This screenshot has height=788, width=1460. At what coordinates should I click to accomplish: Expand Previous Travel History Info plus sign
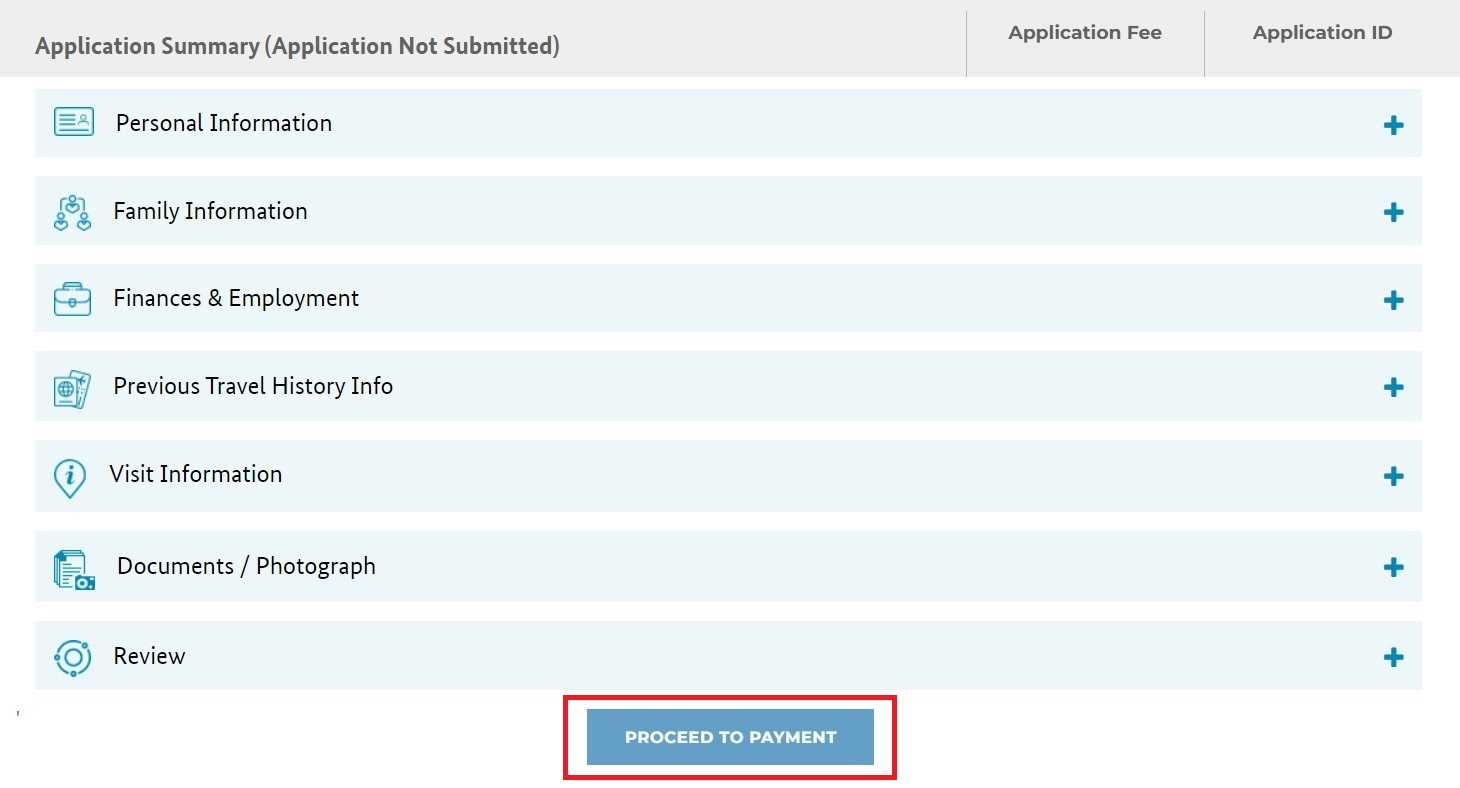pyautogui.click(x=1392, y=388)
